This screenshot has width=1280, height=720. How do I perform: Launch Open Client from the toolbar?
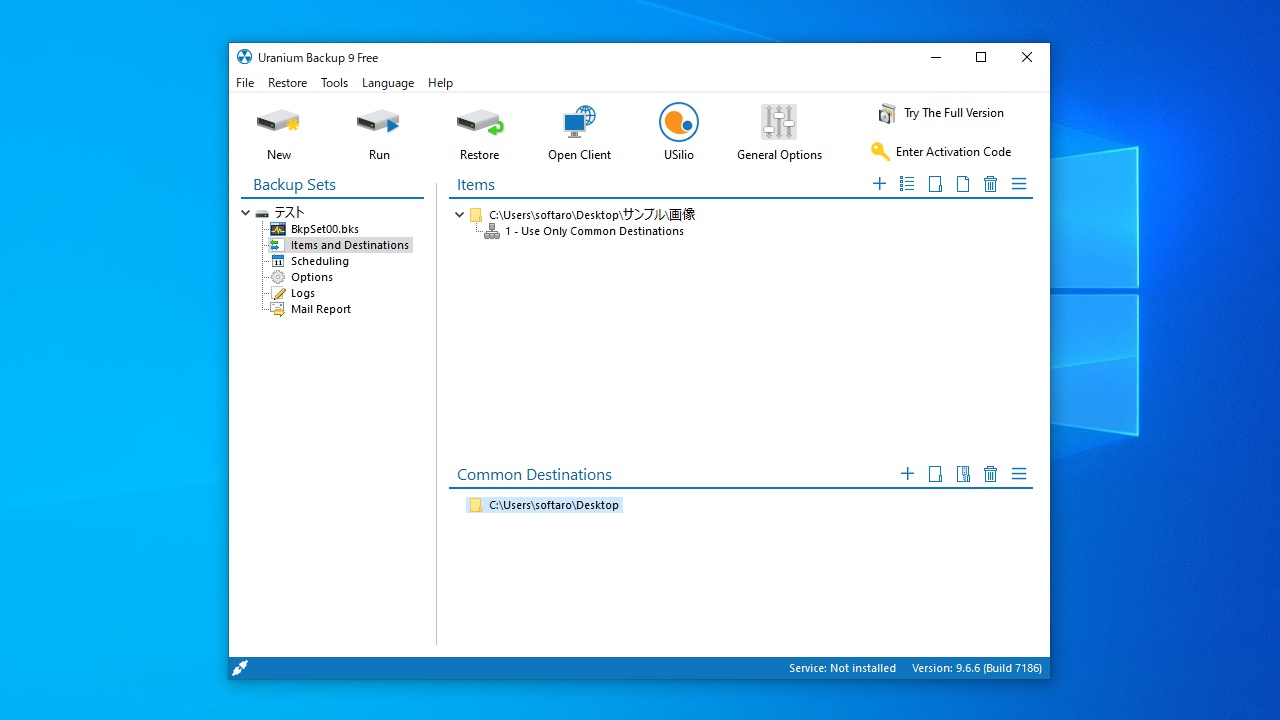pyautogui.click(x=579, y=122)
